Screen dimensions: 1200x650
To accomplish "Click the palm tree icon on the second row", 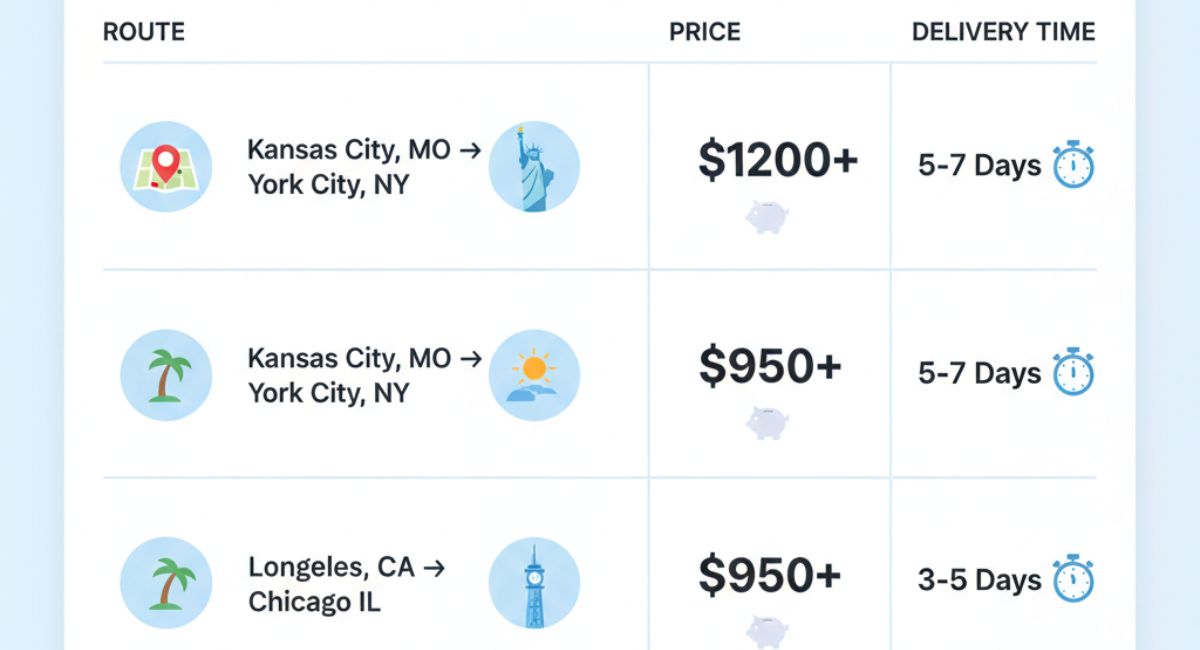I will [x=166, y=374].
